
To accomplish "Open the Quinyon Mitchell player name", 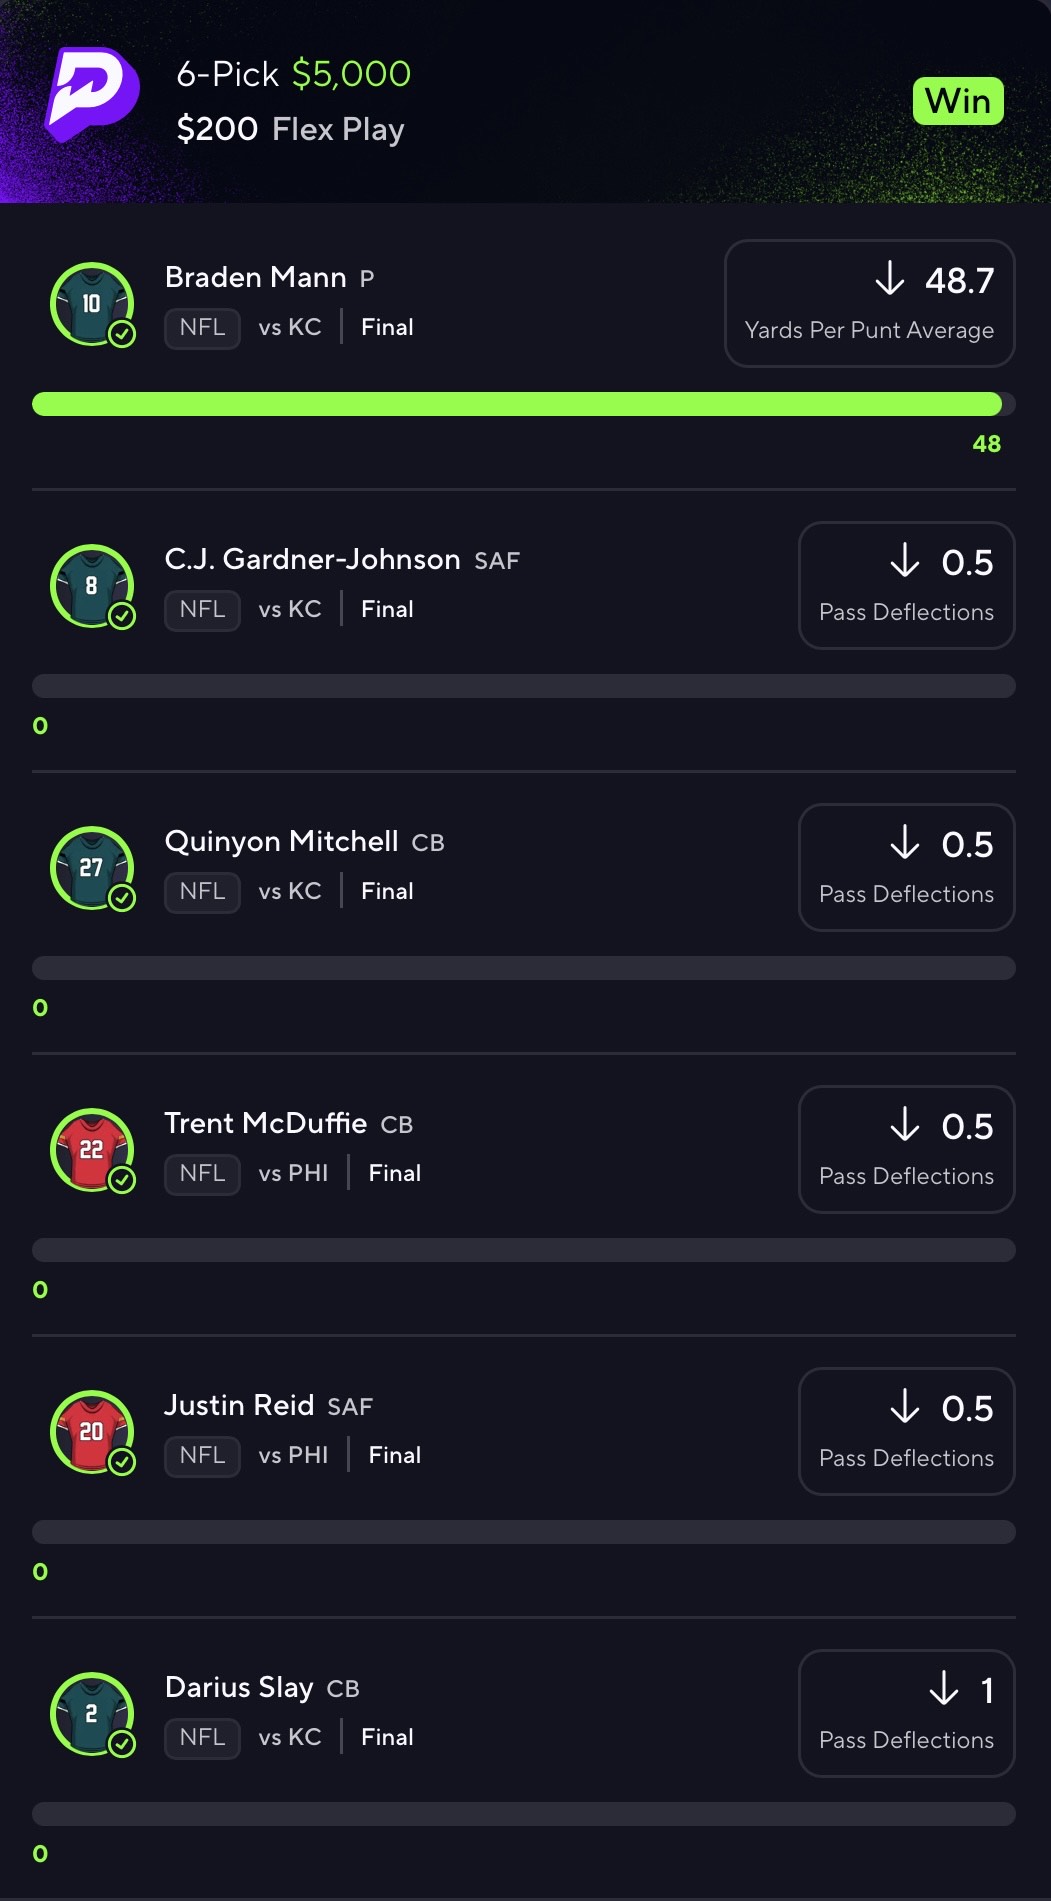I will point(282,842).
